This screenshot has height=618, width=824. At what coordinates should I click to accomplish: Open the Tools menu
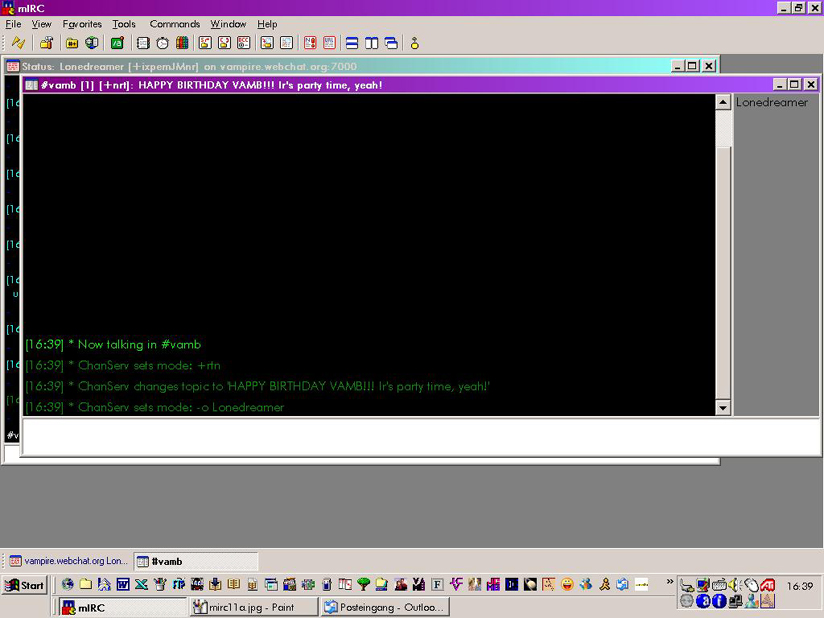pos(124,24)
